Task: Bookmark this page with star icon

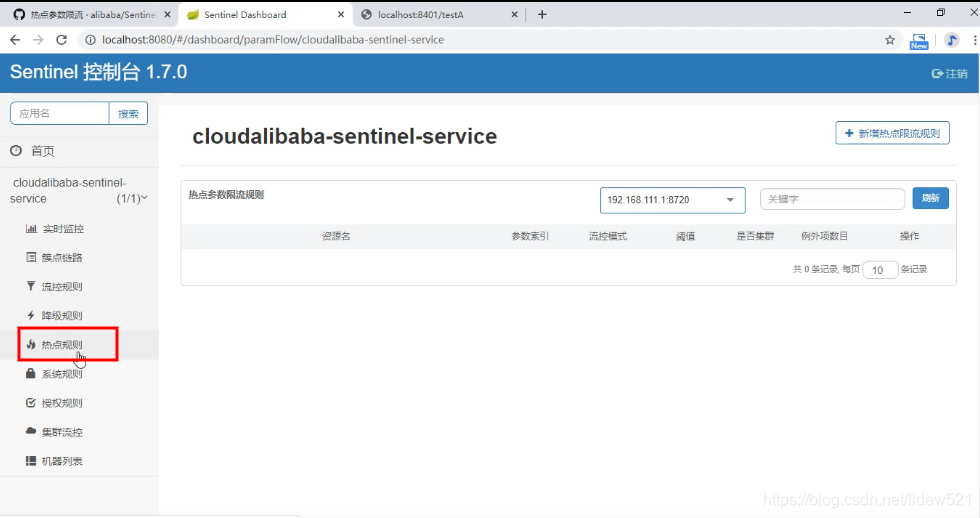Action: coord(890,40)
